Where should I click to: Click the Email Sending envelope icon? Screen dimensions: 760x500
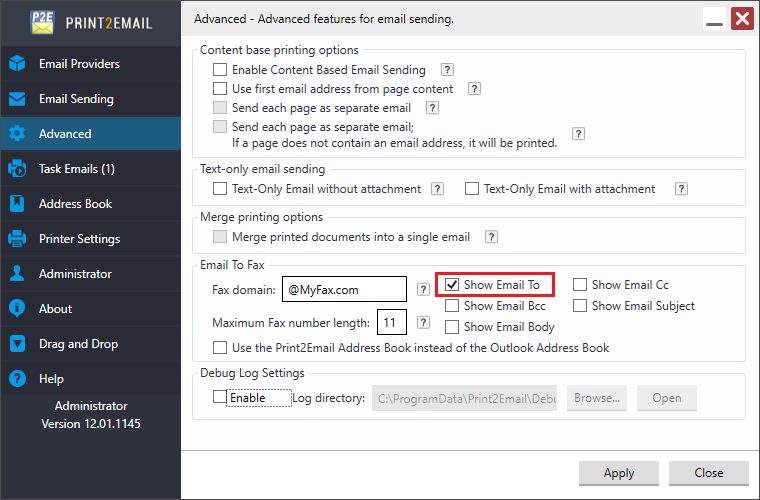(17, 99)
